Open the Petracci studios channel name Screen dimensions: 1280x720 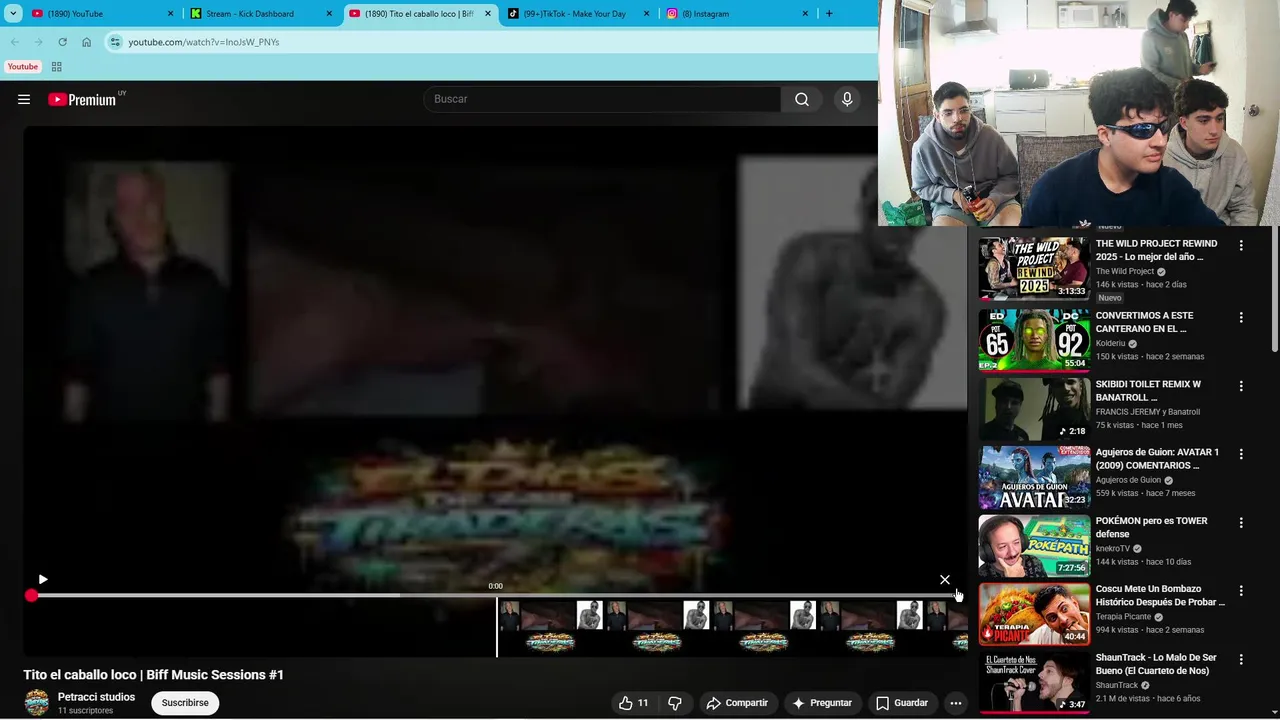tap(96, 697)
